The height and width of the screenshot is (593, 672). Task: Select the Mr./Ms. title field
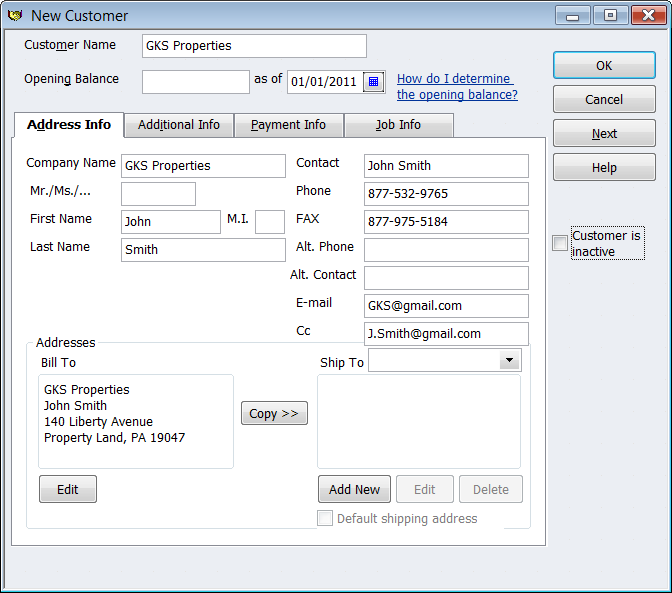click(158, 194)
